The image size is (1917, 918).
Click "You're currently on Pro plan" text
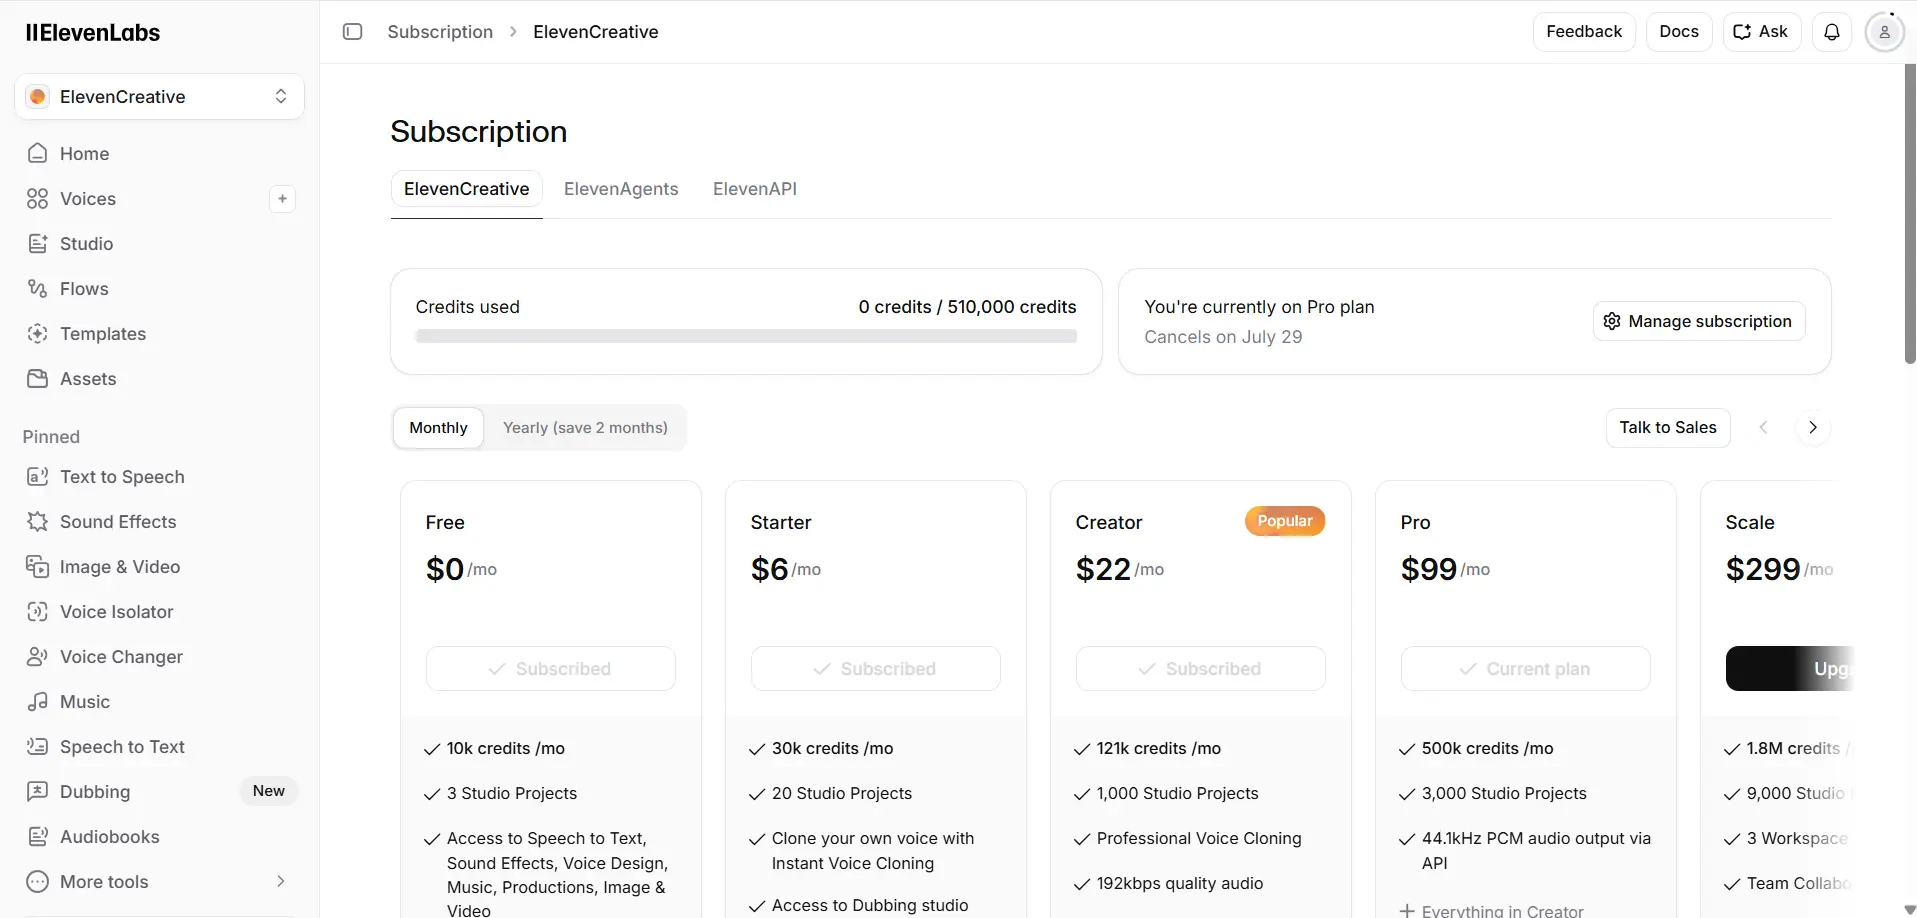point(1259,307)
